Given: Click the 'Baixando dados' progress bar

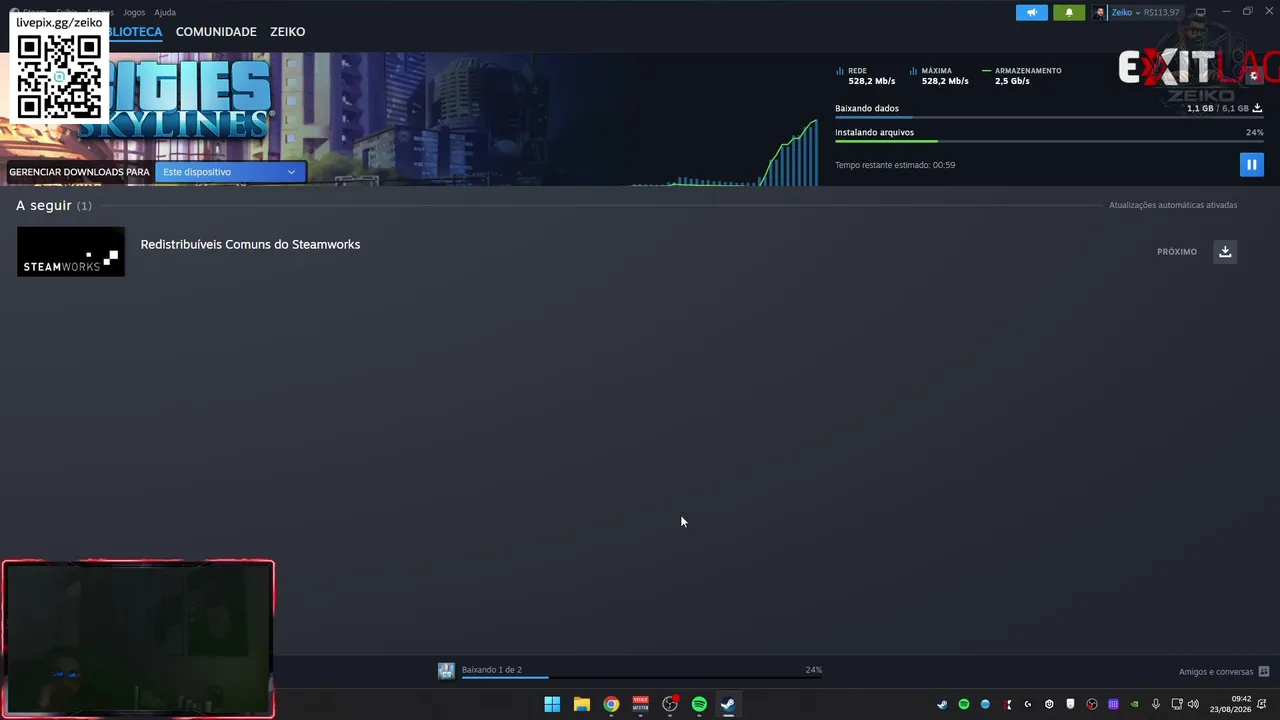Looking at the screenshot, I should click(x=1049, y=117).
